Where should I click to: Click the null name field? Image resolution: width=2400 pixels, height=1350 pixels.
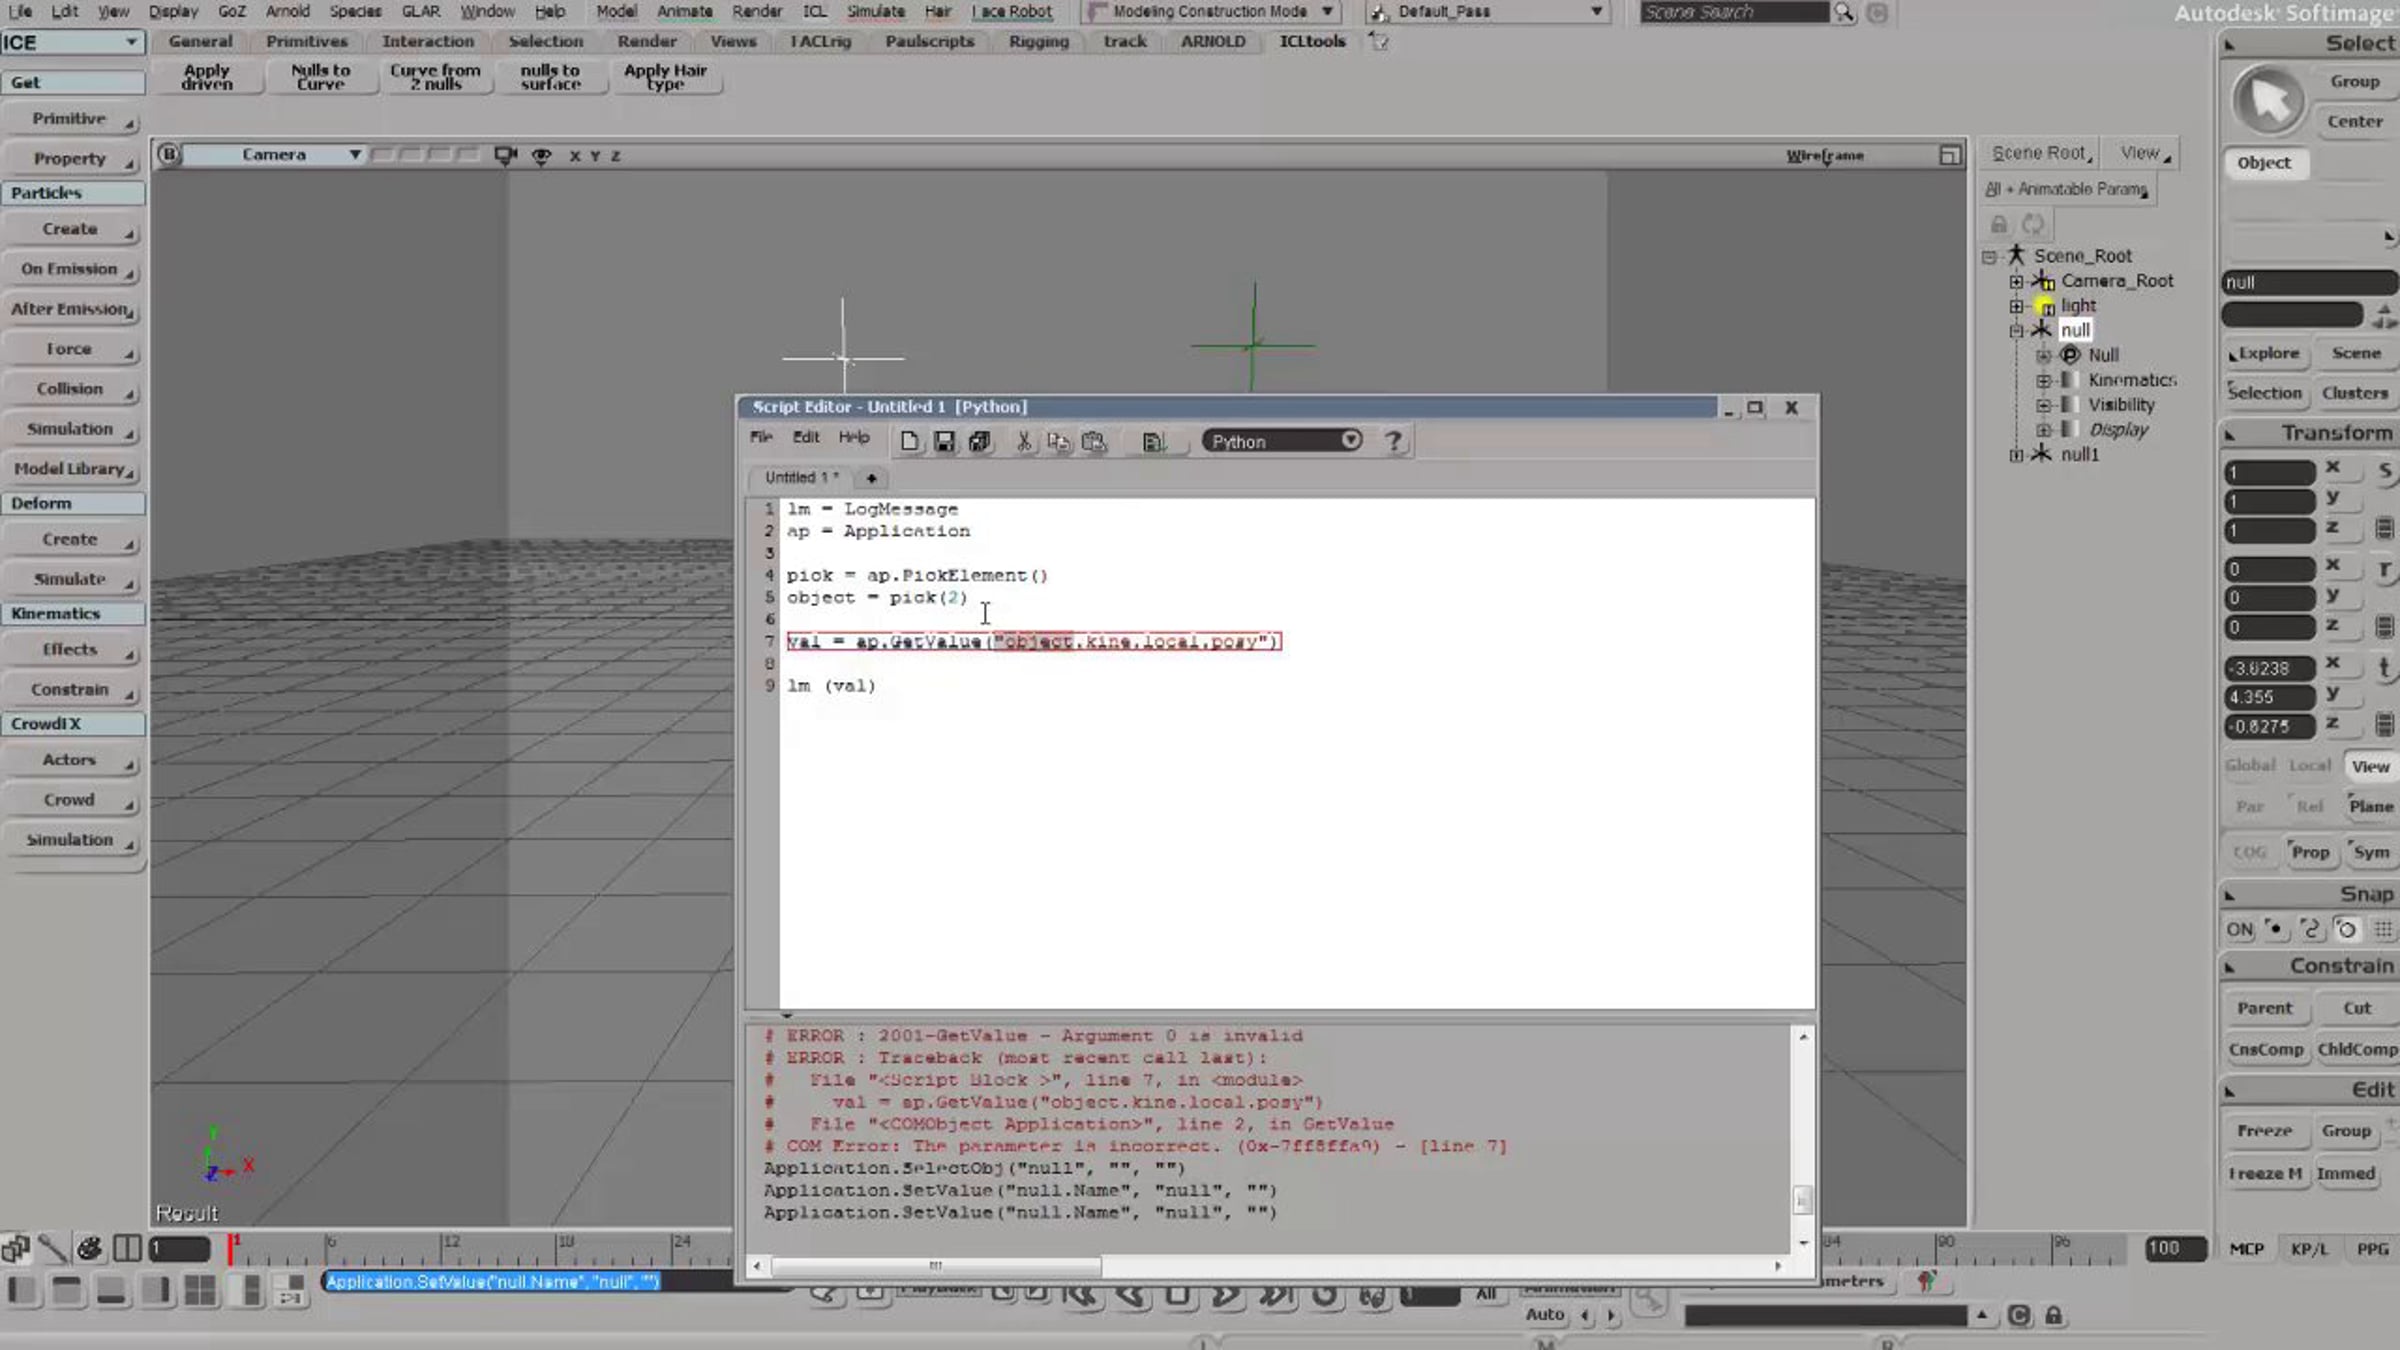pyautogui.click(x=2309, y=283)
